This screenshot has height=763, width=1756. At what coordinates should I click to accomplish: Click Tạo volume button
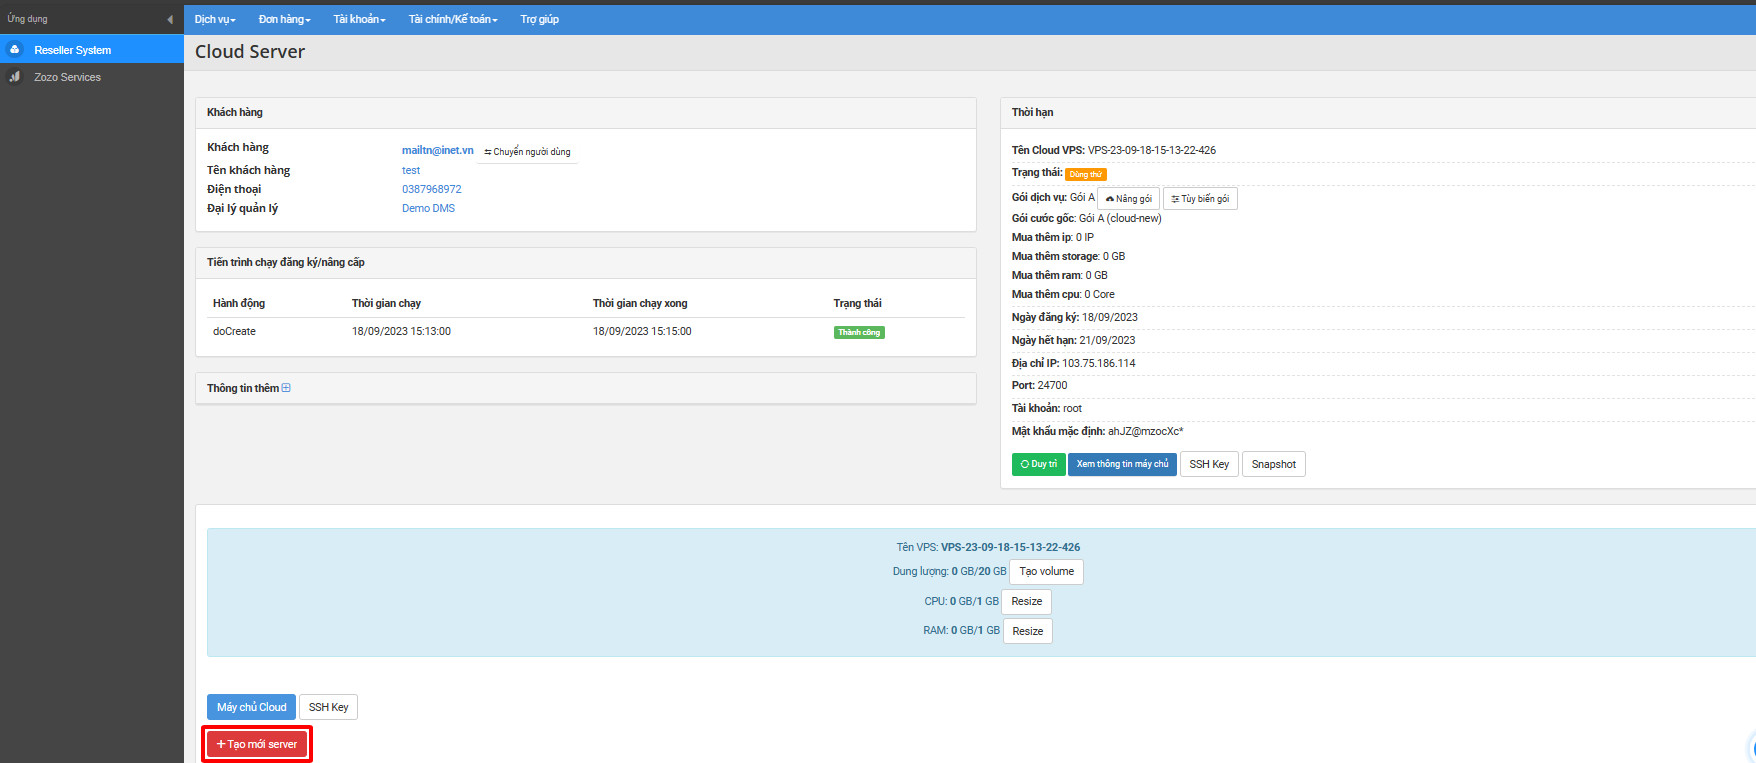coord(1047,572)
